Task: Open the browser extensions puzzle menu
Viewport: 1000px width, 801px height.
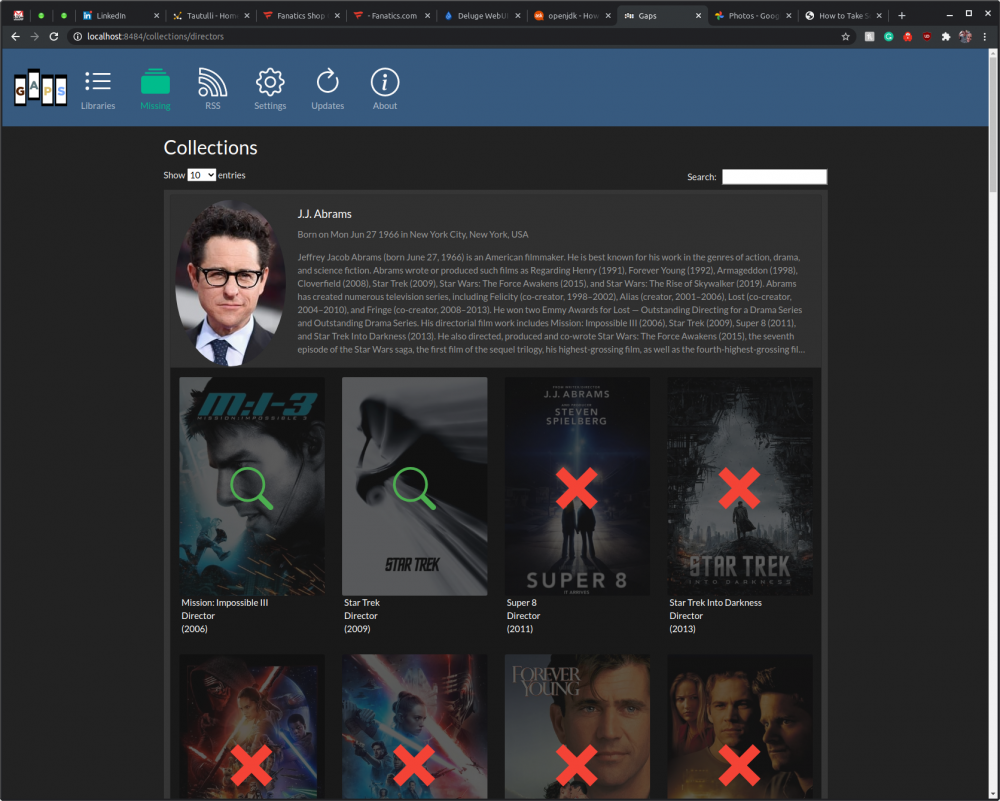Action: click(x=946, y=36)
